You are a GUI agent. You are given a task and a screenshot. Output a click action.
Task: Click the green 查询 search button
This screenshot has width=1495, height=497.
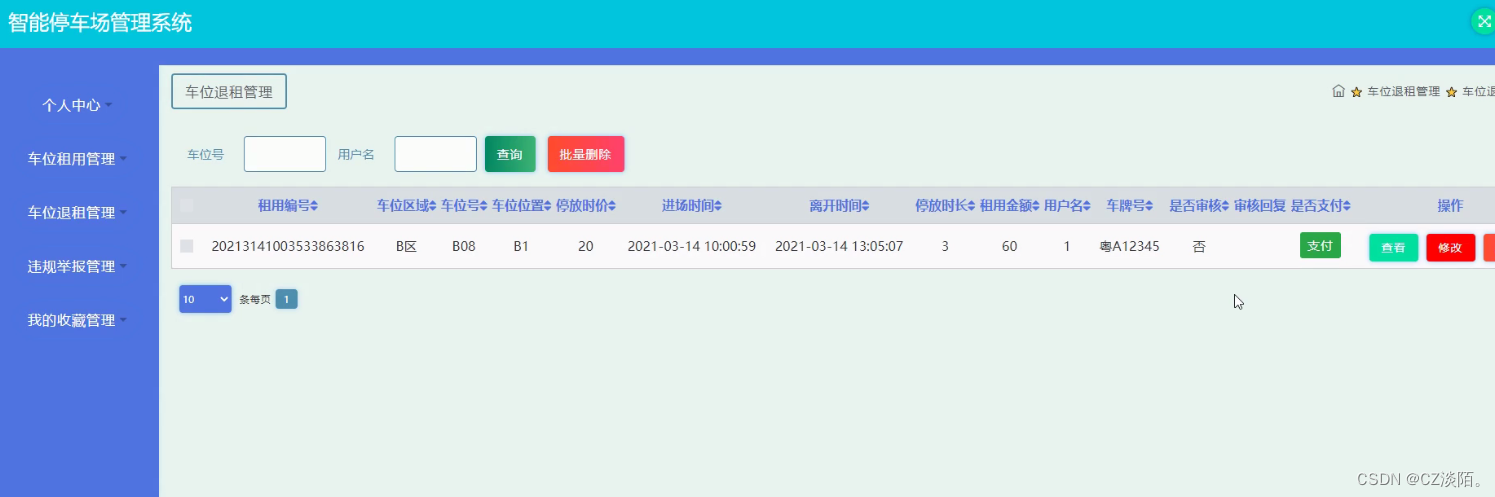pos(510,154)
